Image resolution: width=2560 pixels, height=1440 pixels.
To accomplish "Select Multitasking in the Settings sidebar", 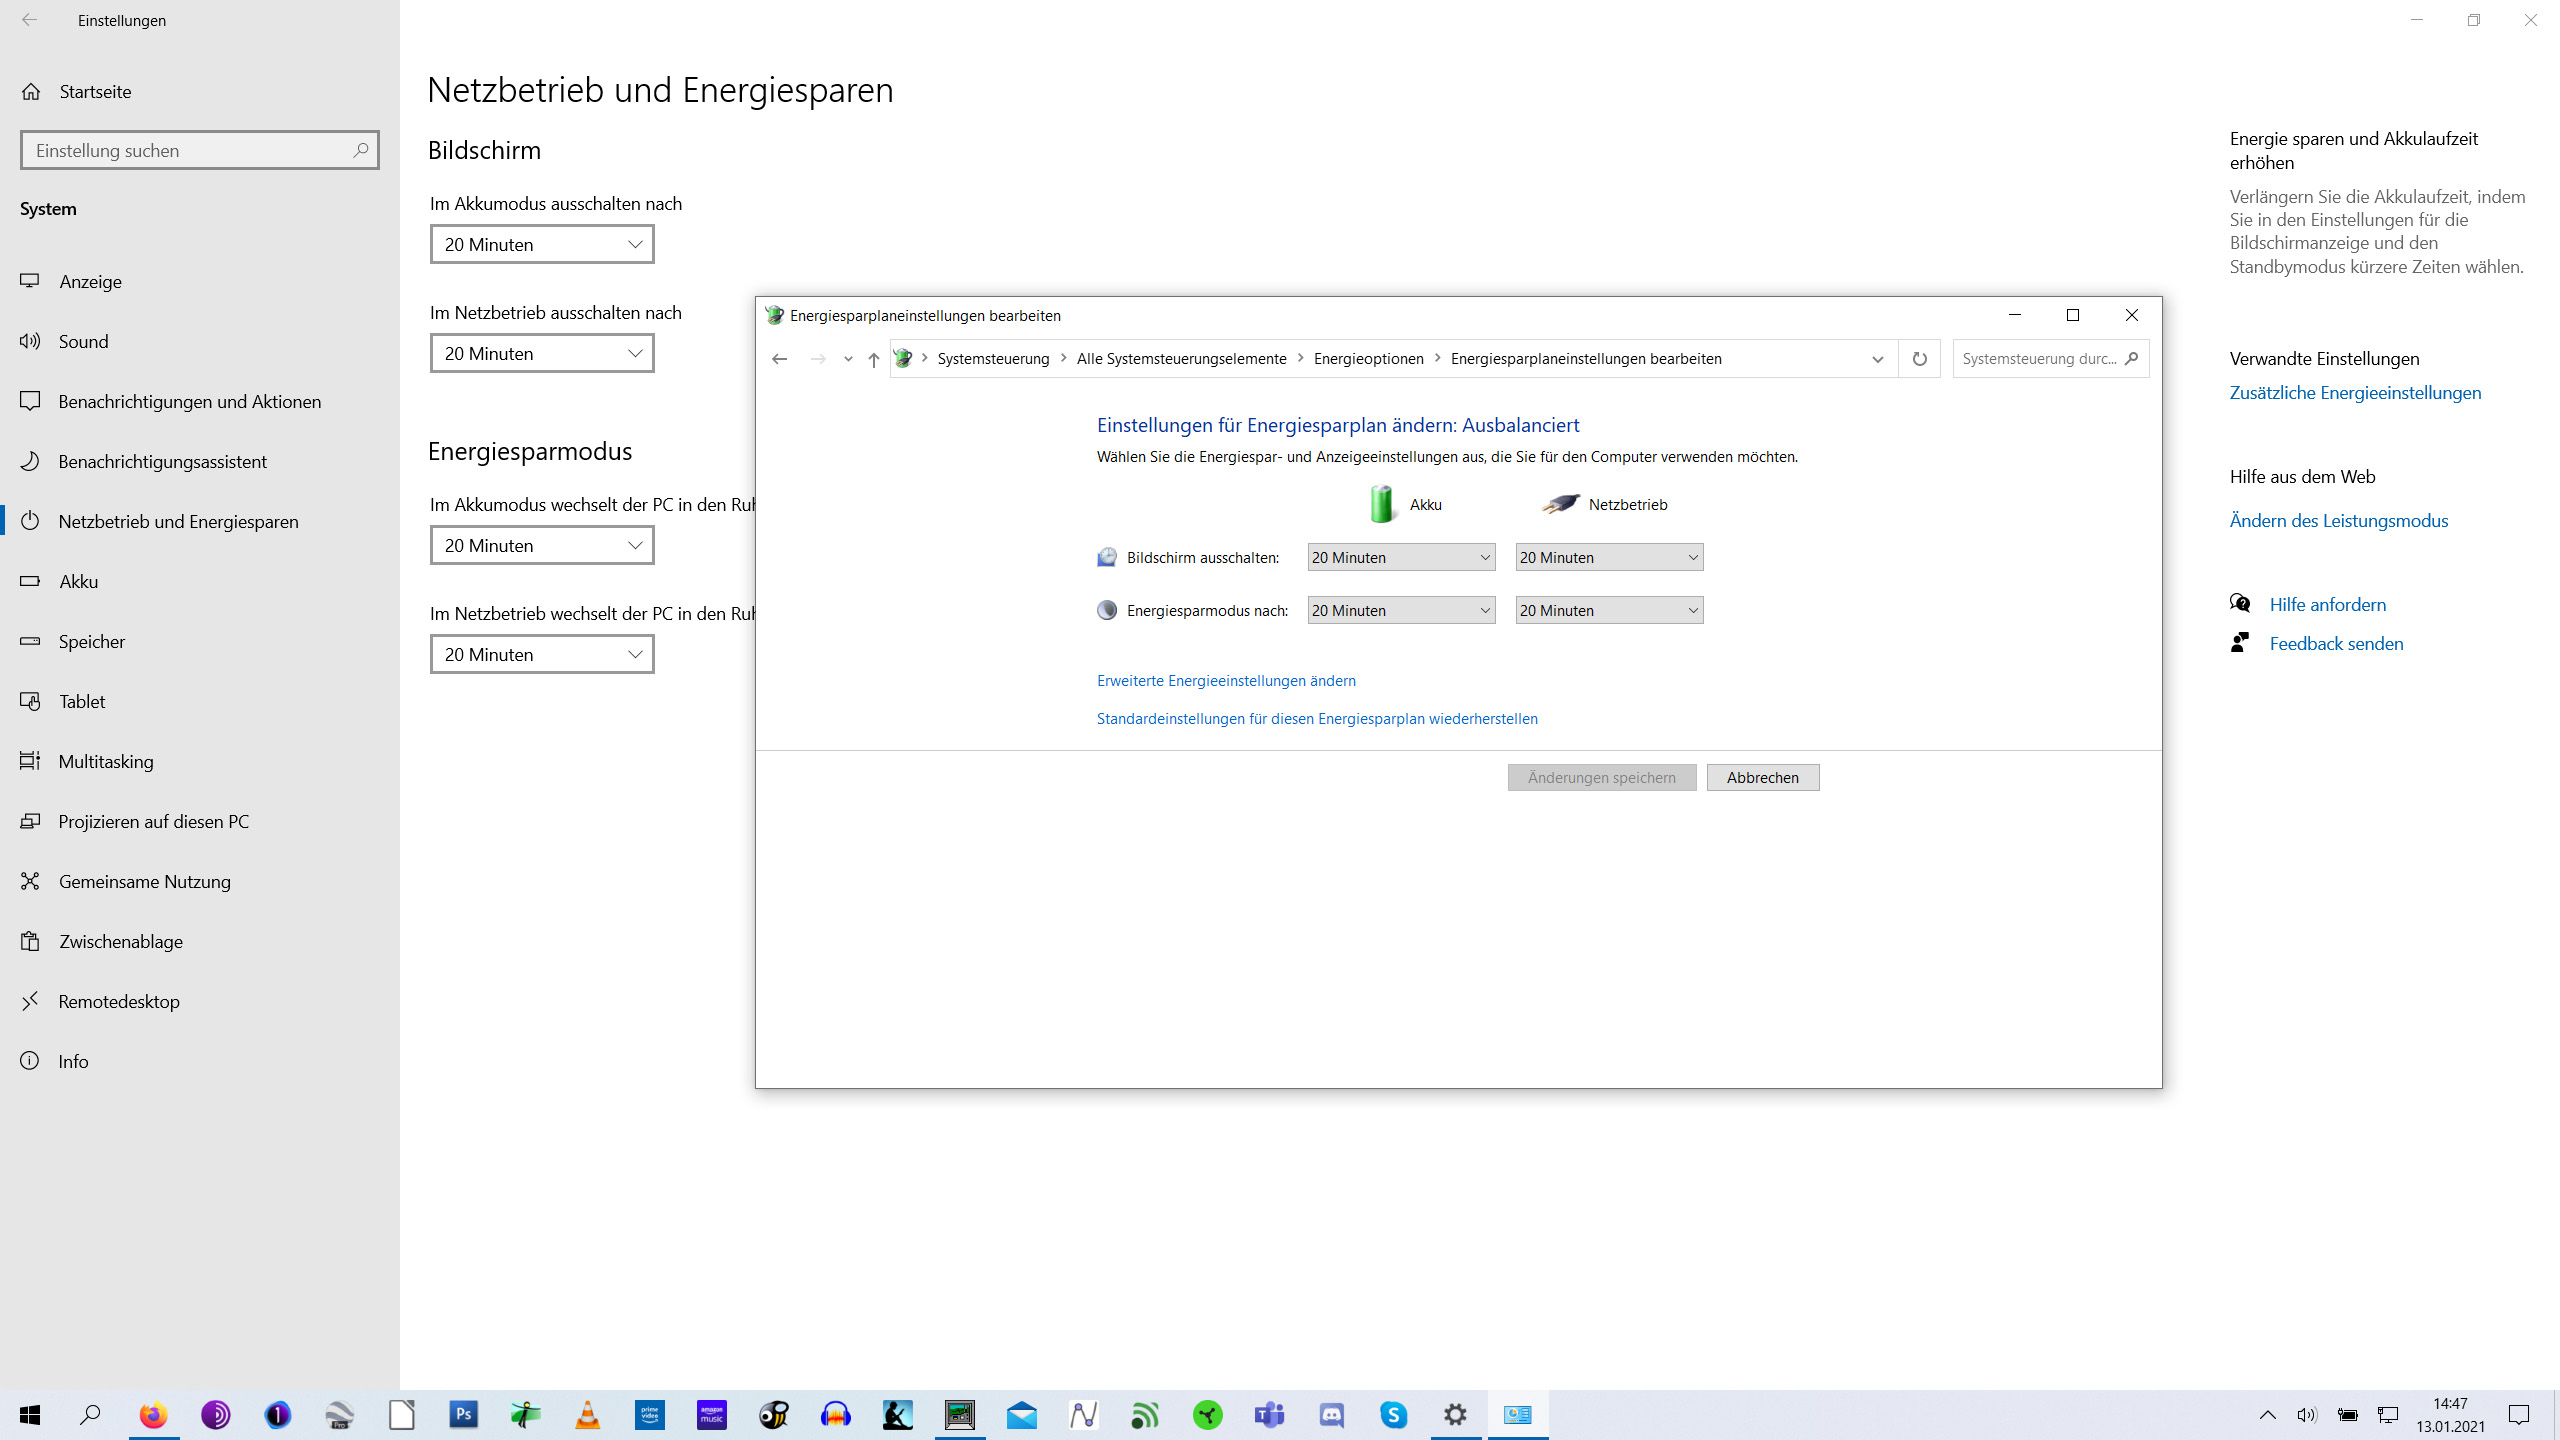I will pyautogui.click(x=106, y=762).
